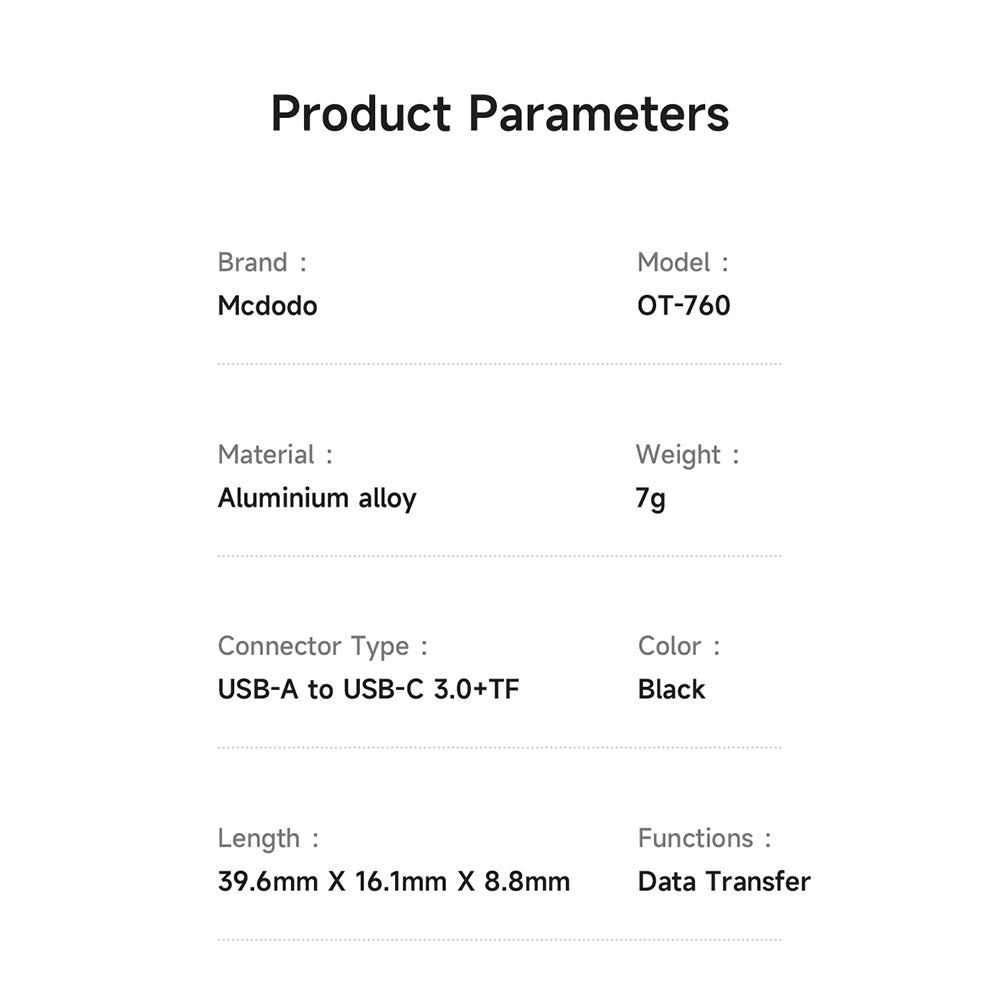Select the Weight label
This screenshot has width=1000, height=1000.
pos(687,455)
